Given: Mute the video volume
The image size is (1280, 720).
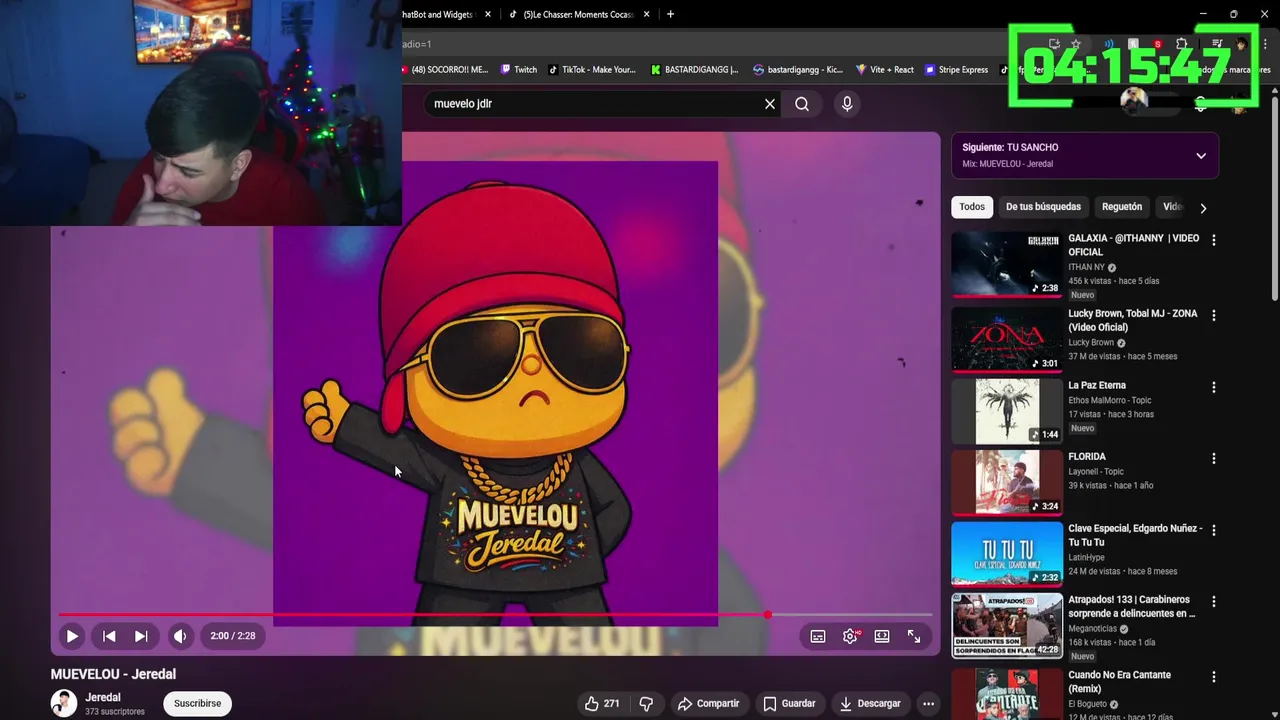Looking at the screenshot, I should (x=180, y=636).
